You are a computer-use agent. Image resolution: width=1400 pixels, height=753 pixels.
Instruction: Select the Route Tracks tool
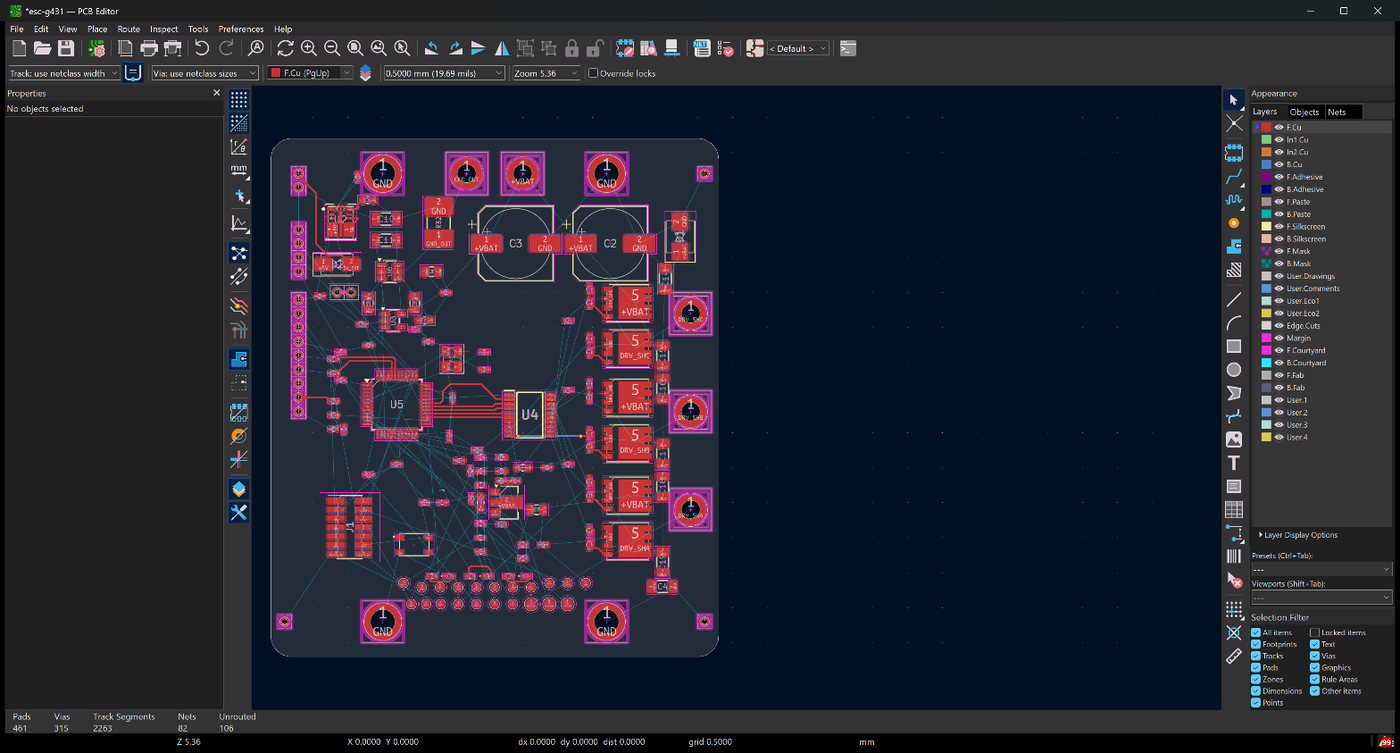[x=1234, y=177]
